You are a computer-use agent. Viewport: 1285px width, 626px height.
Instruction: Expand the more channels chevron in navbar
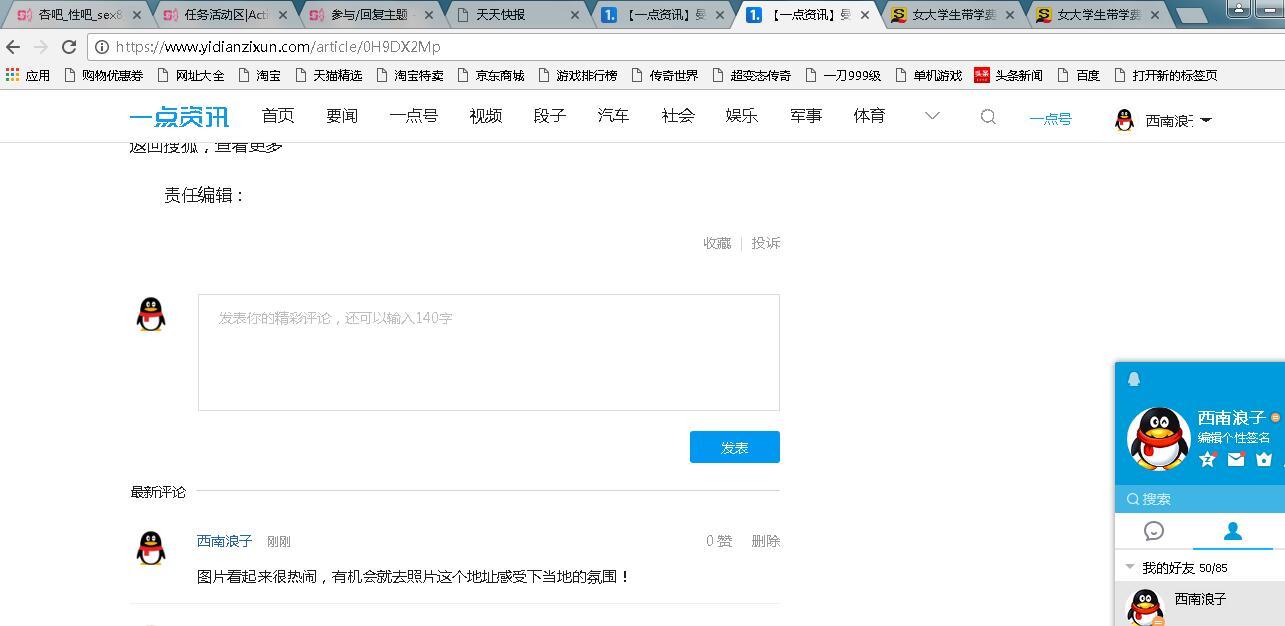tap(932, 115)
